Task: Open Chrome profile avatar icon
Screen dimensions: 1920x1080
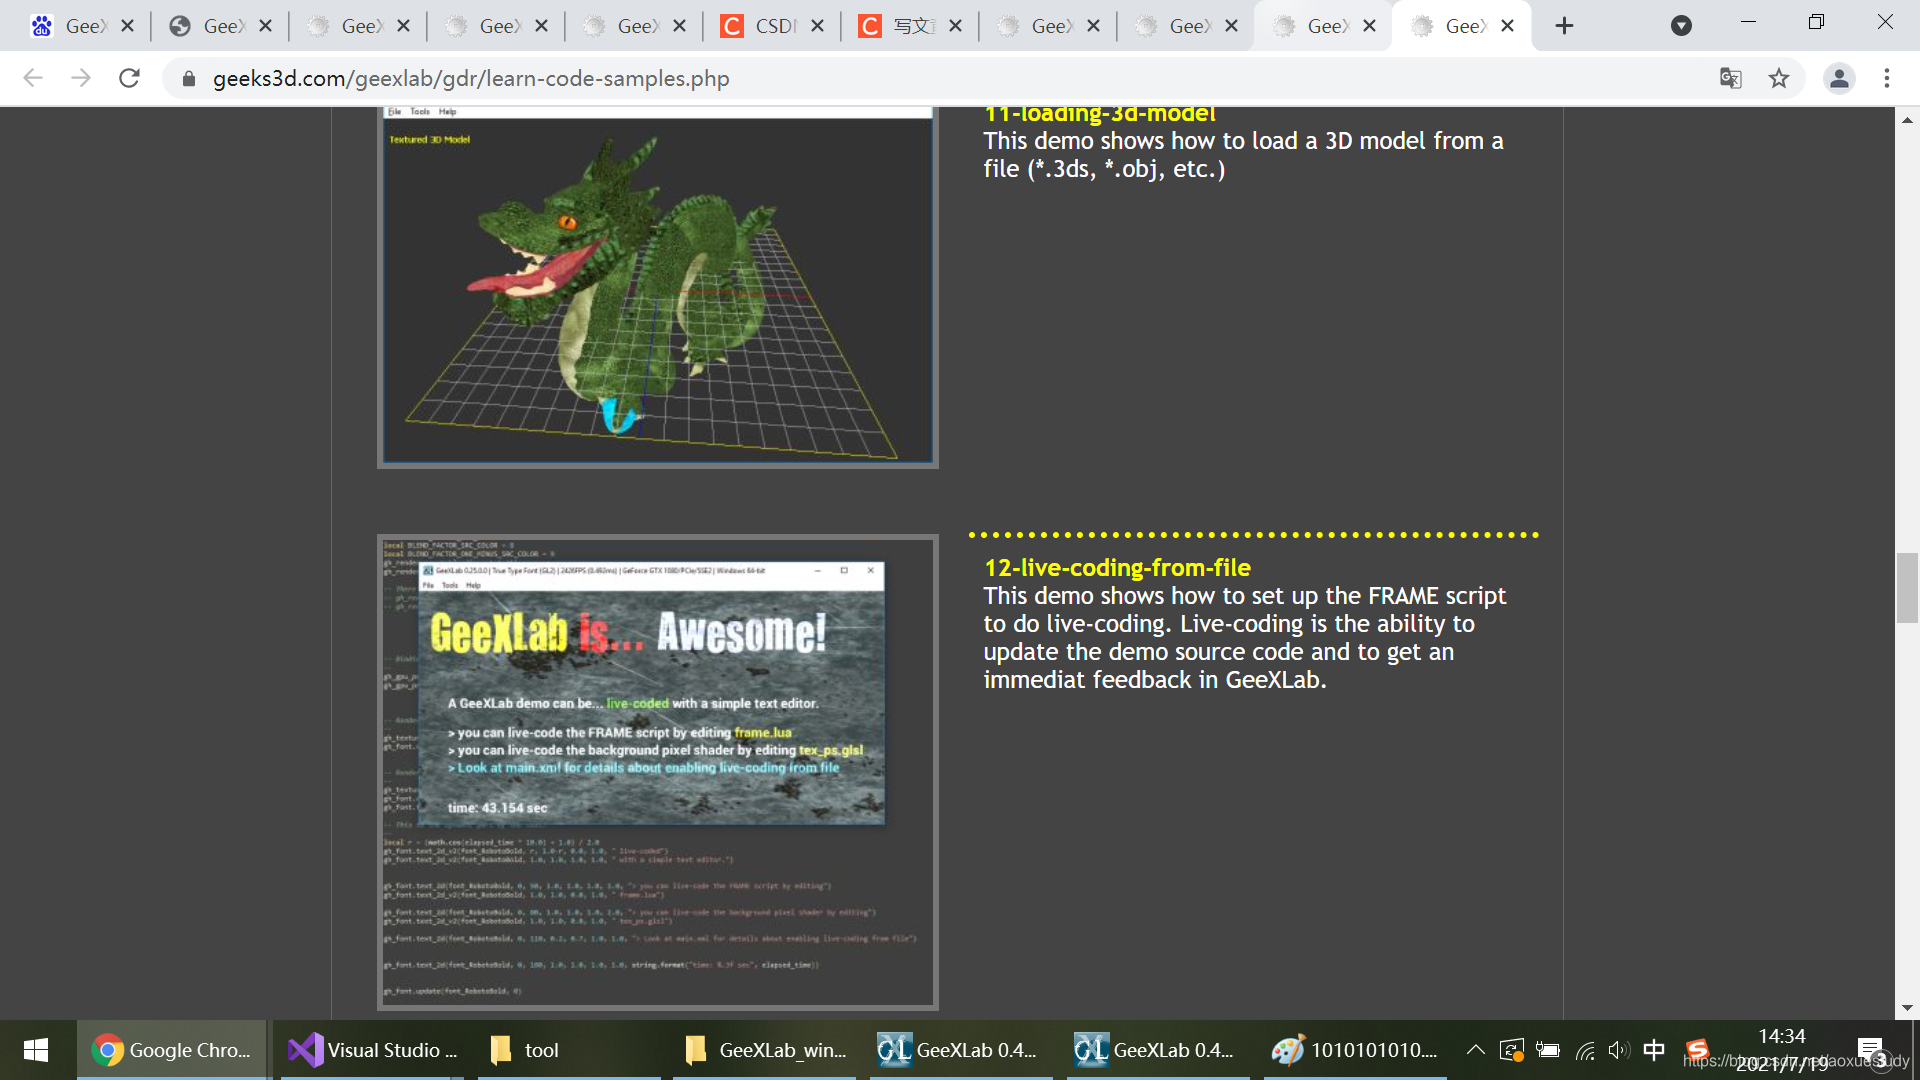Action: [x=1838, y=78]
